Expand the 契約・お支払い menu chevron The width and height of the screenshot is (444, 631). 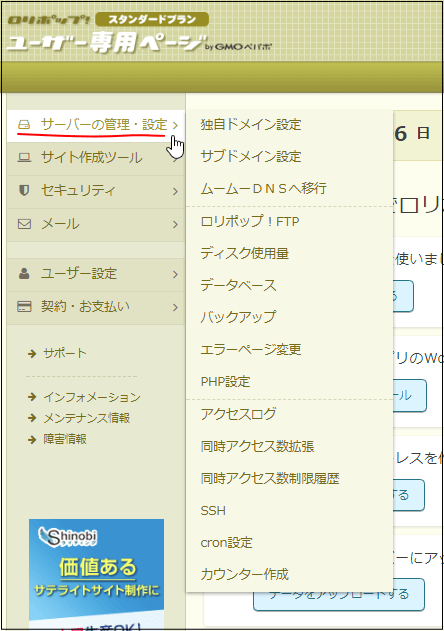tap(175, 307)
